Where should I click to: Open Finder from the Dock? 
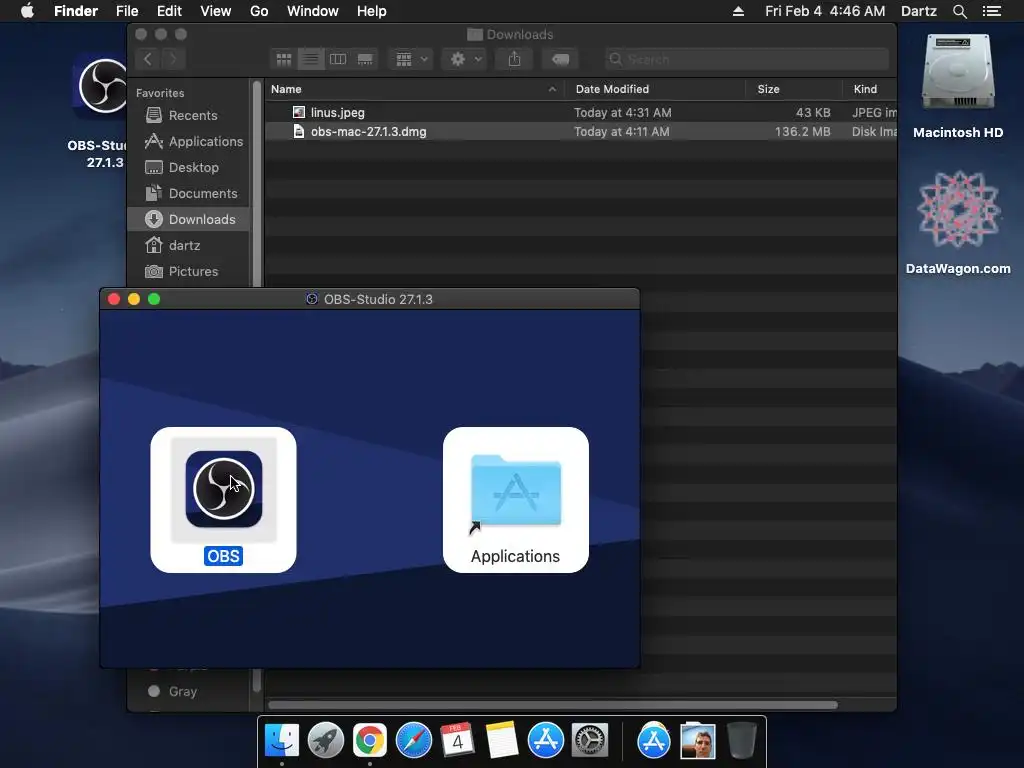pos(282,741)
